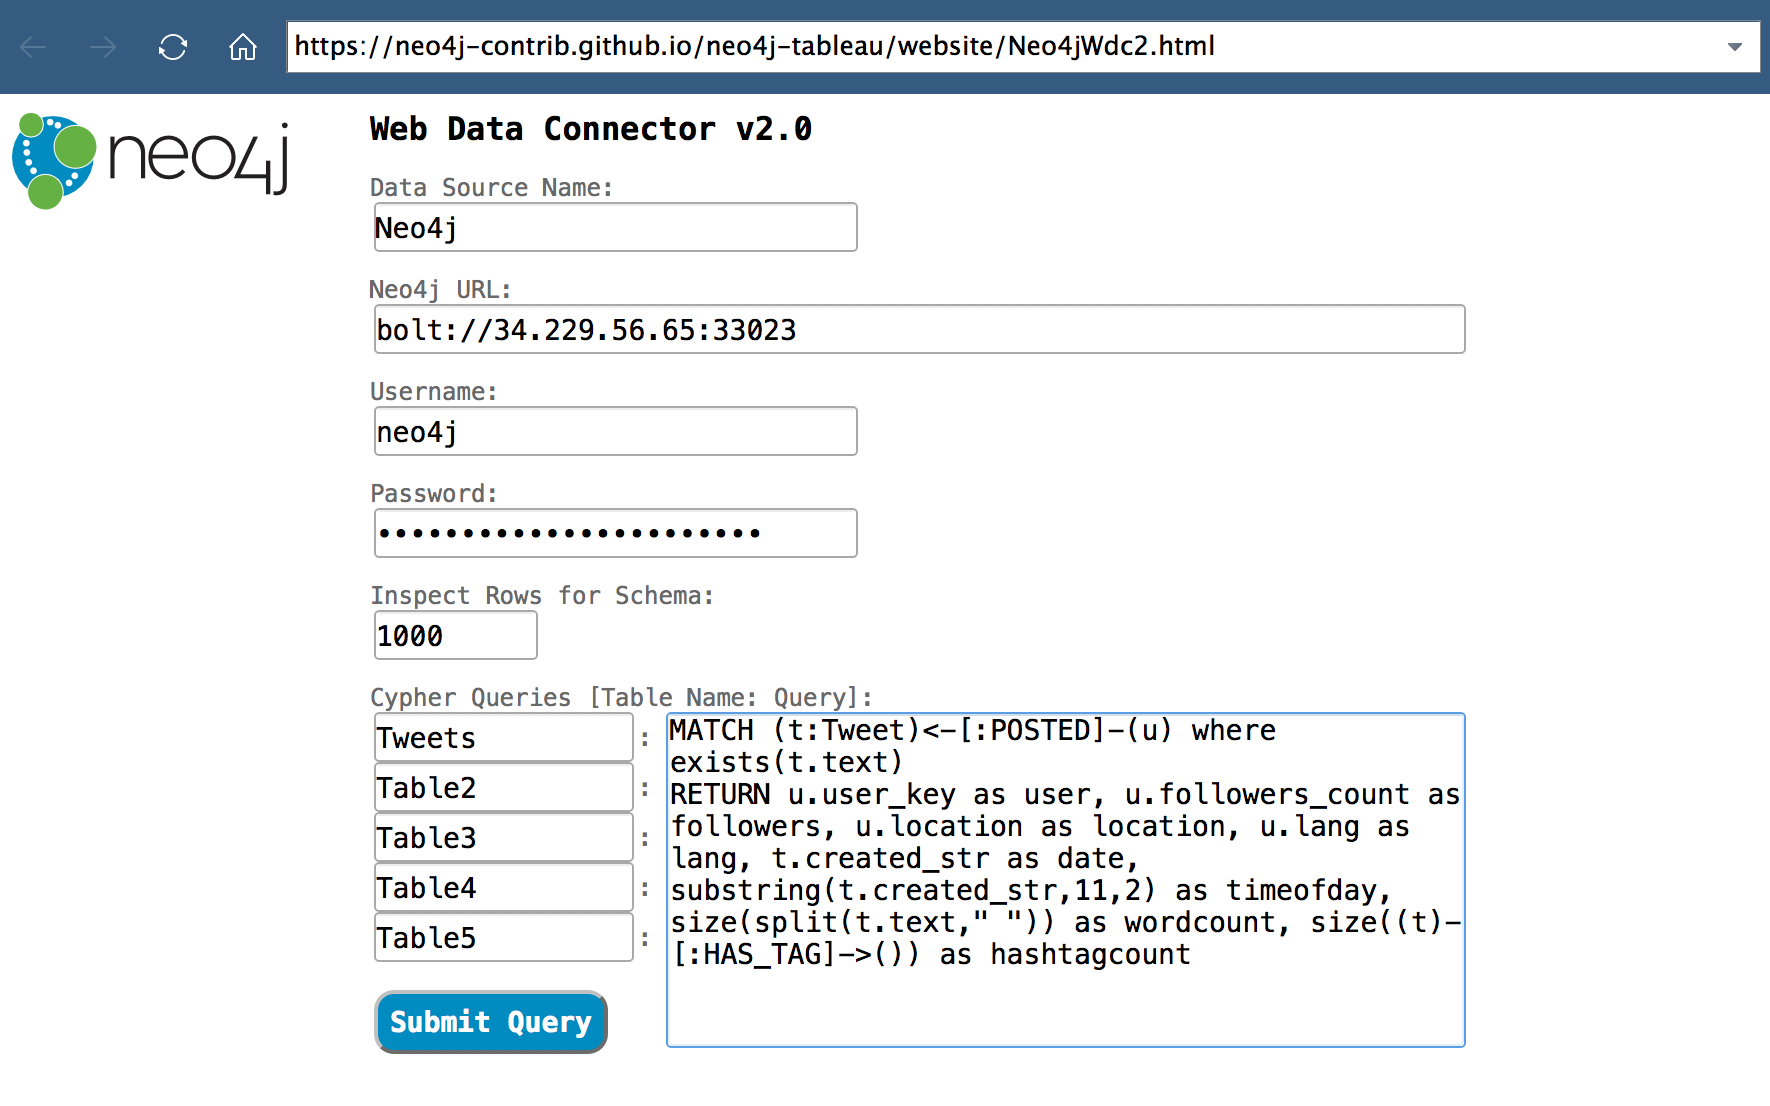
Task: Click the neo4j logo
Action: point(151,160)
